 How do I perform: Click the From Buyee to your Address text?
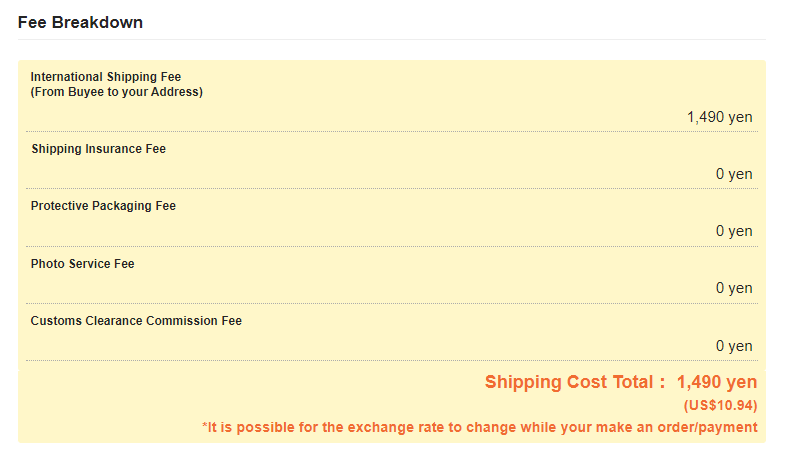click(x=117, y=92)
